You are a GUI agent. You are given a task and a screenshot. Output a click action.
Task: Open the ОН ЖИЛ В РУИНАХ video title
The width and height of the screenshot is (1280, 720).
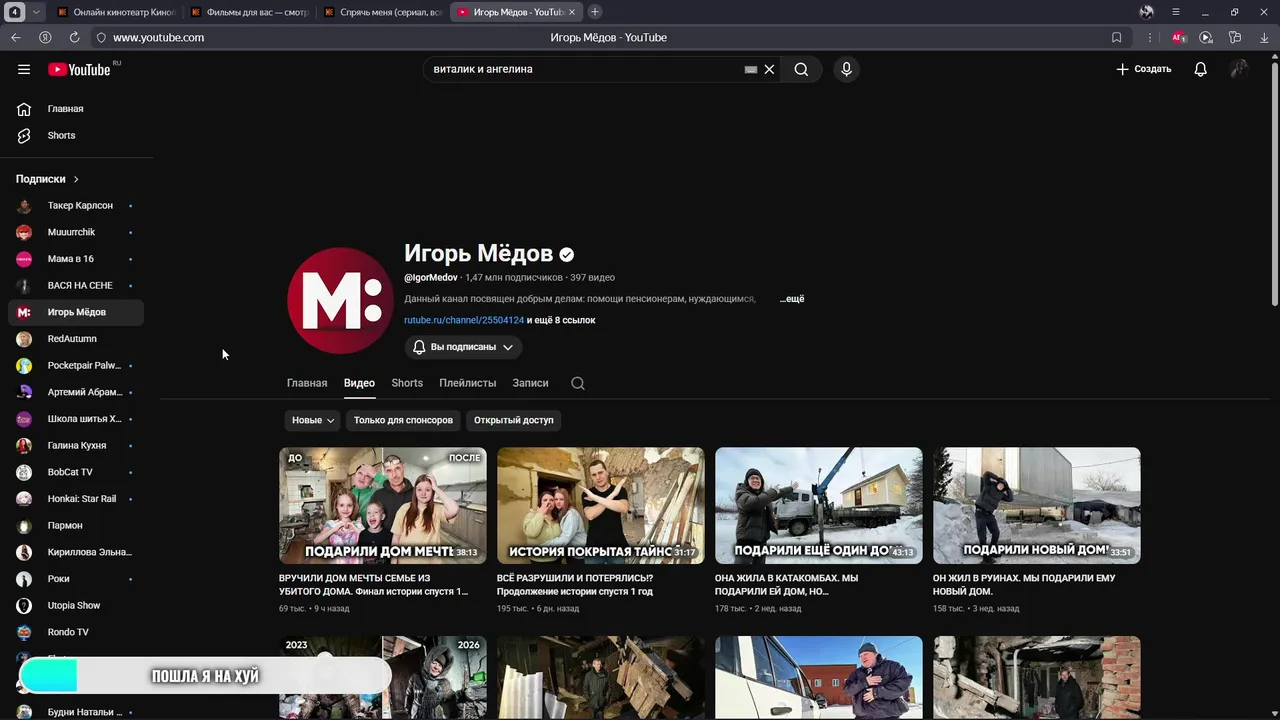coord(1024,584)
